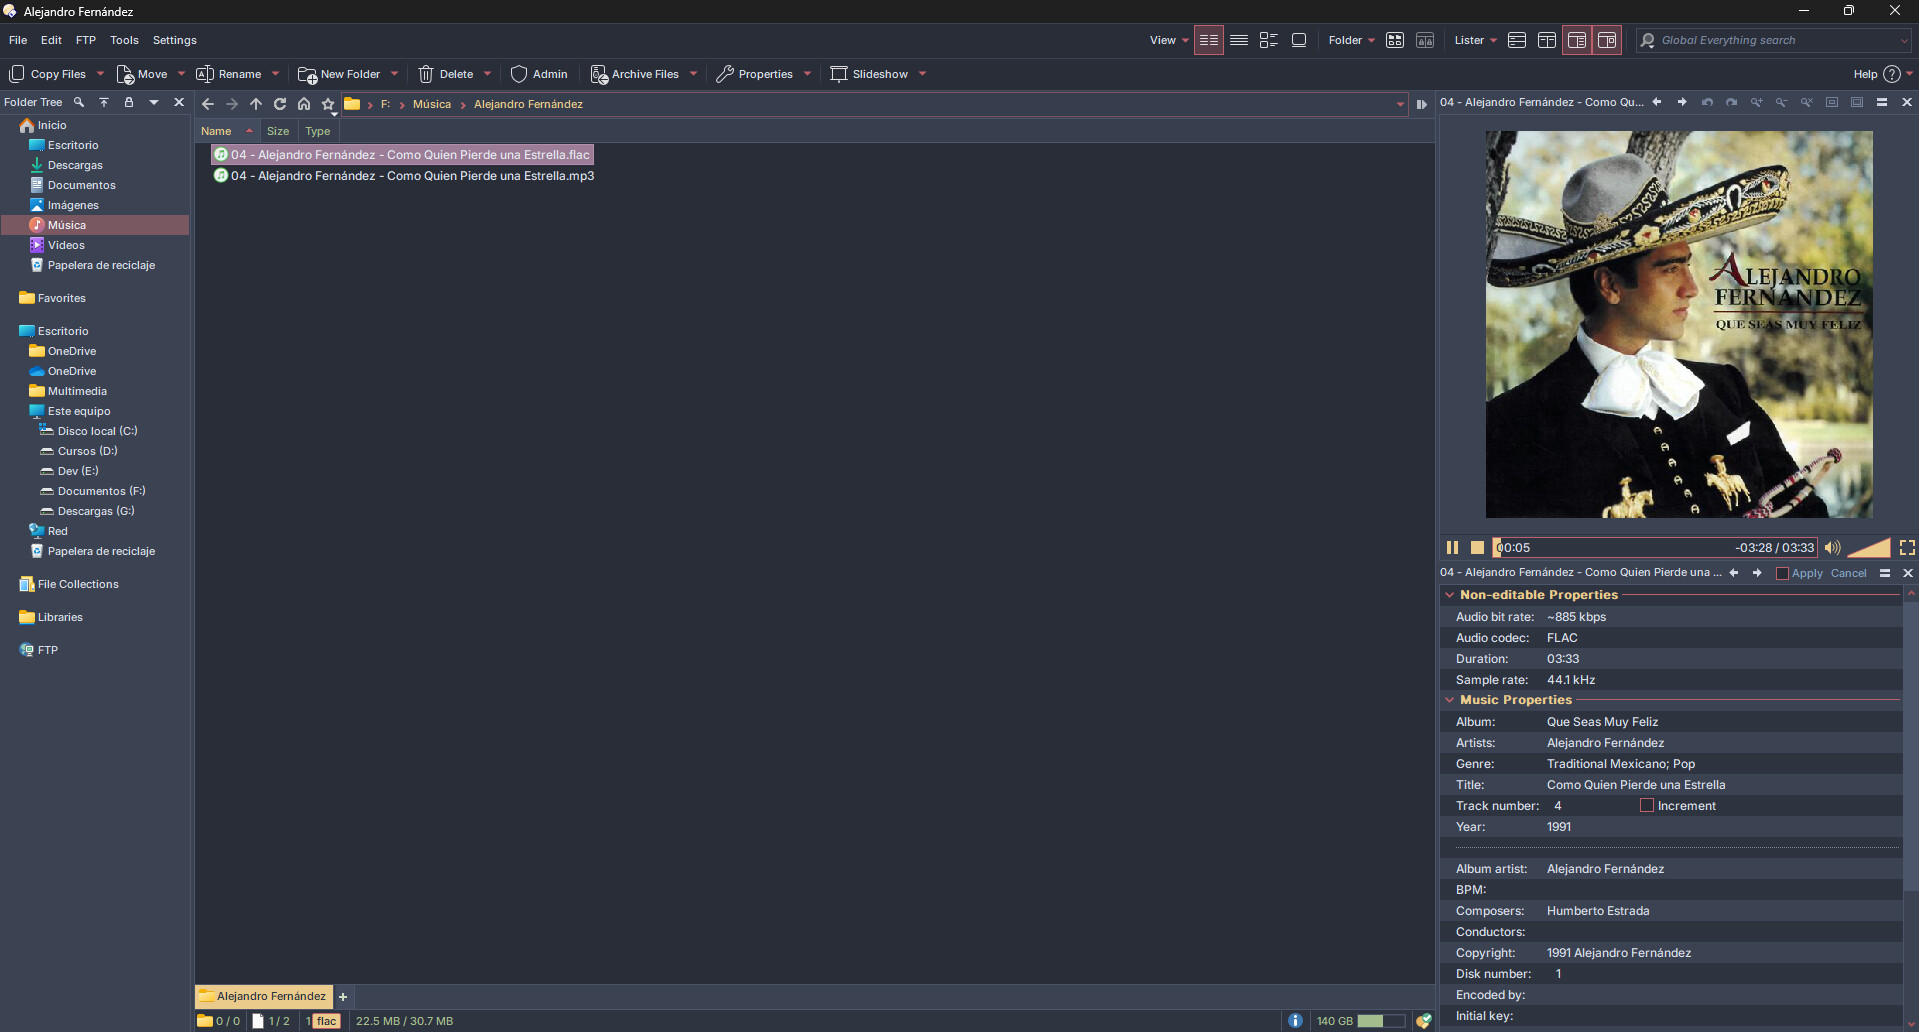Collapse the Non-editable Properties section
The width and height of the screenshot is (1919, 1032).
(1449, 595)
